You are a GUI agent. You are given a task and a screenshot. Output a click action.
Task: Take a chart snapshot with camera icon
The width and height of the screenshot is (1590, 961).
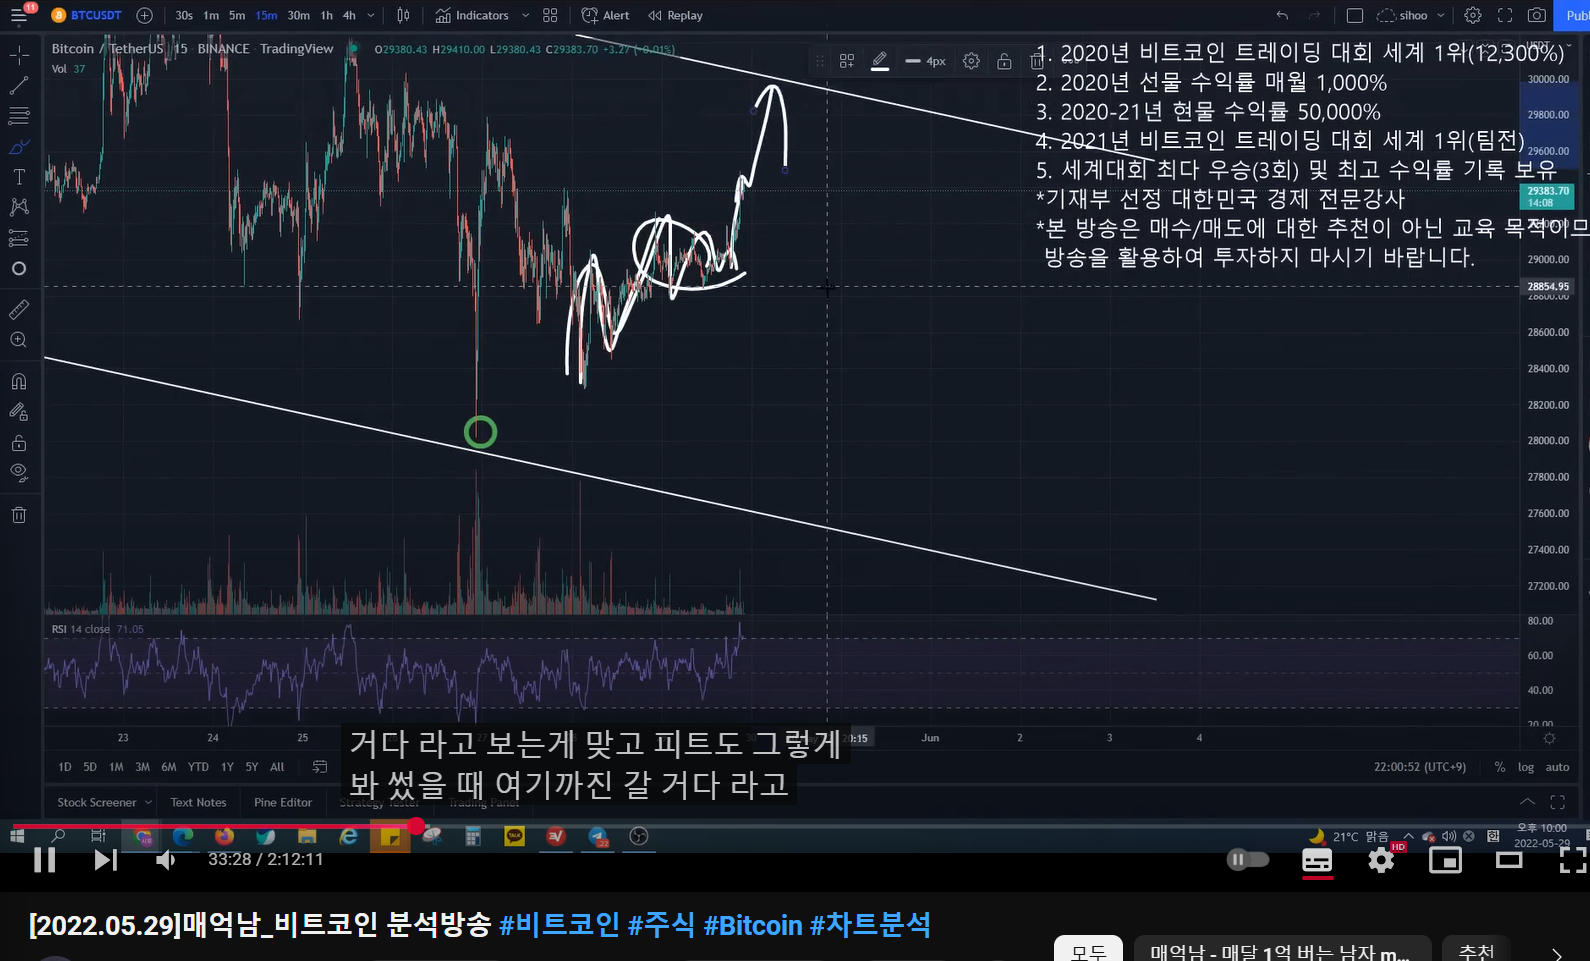(x=1537, y=15)
